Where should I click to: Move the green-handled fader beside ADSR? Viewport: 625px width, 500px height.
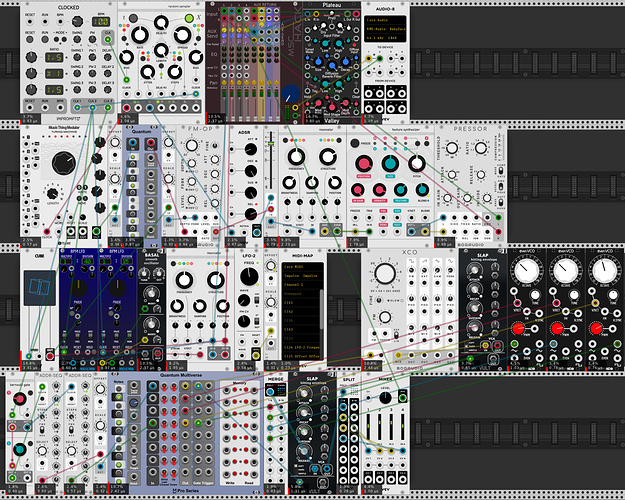click(271, 144)
